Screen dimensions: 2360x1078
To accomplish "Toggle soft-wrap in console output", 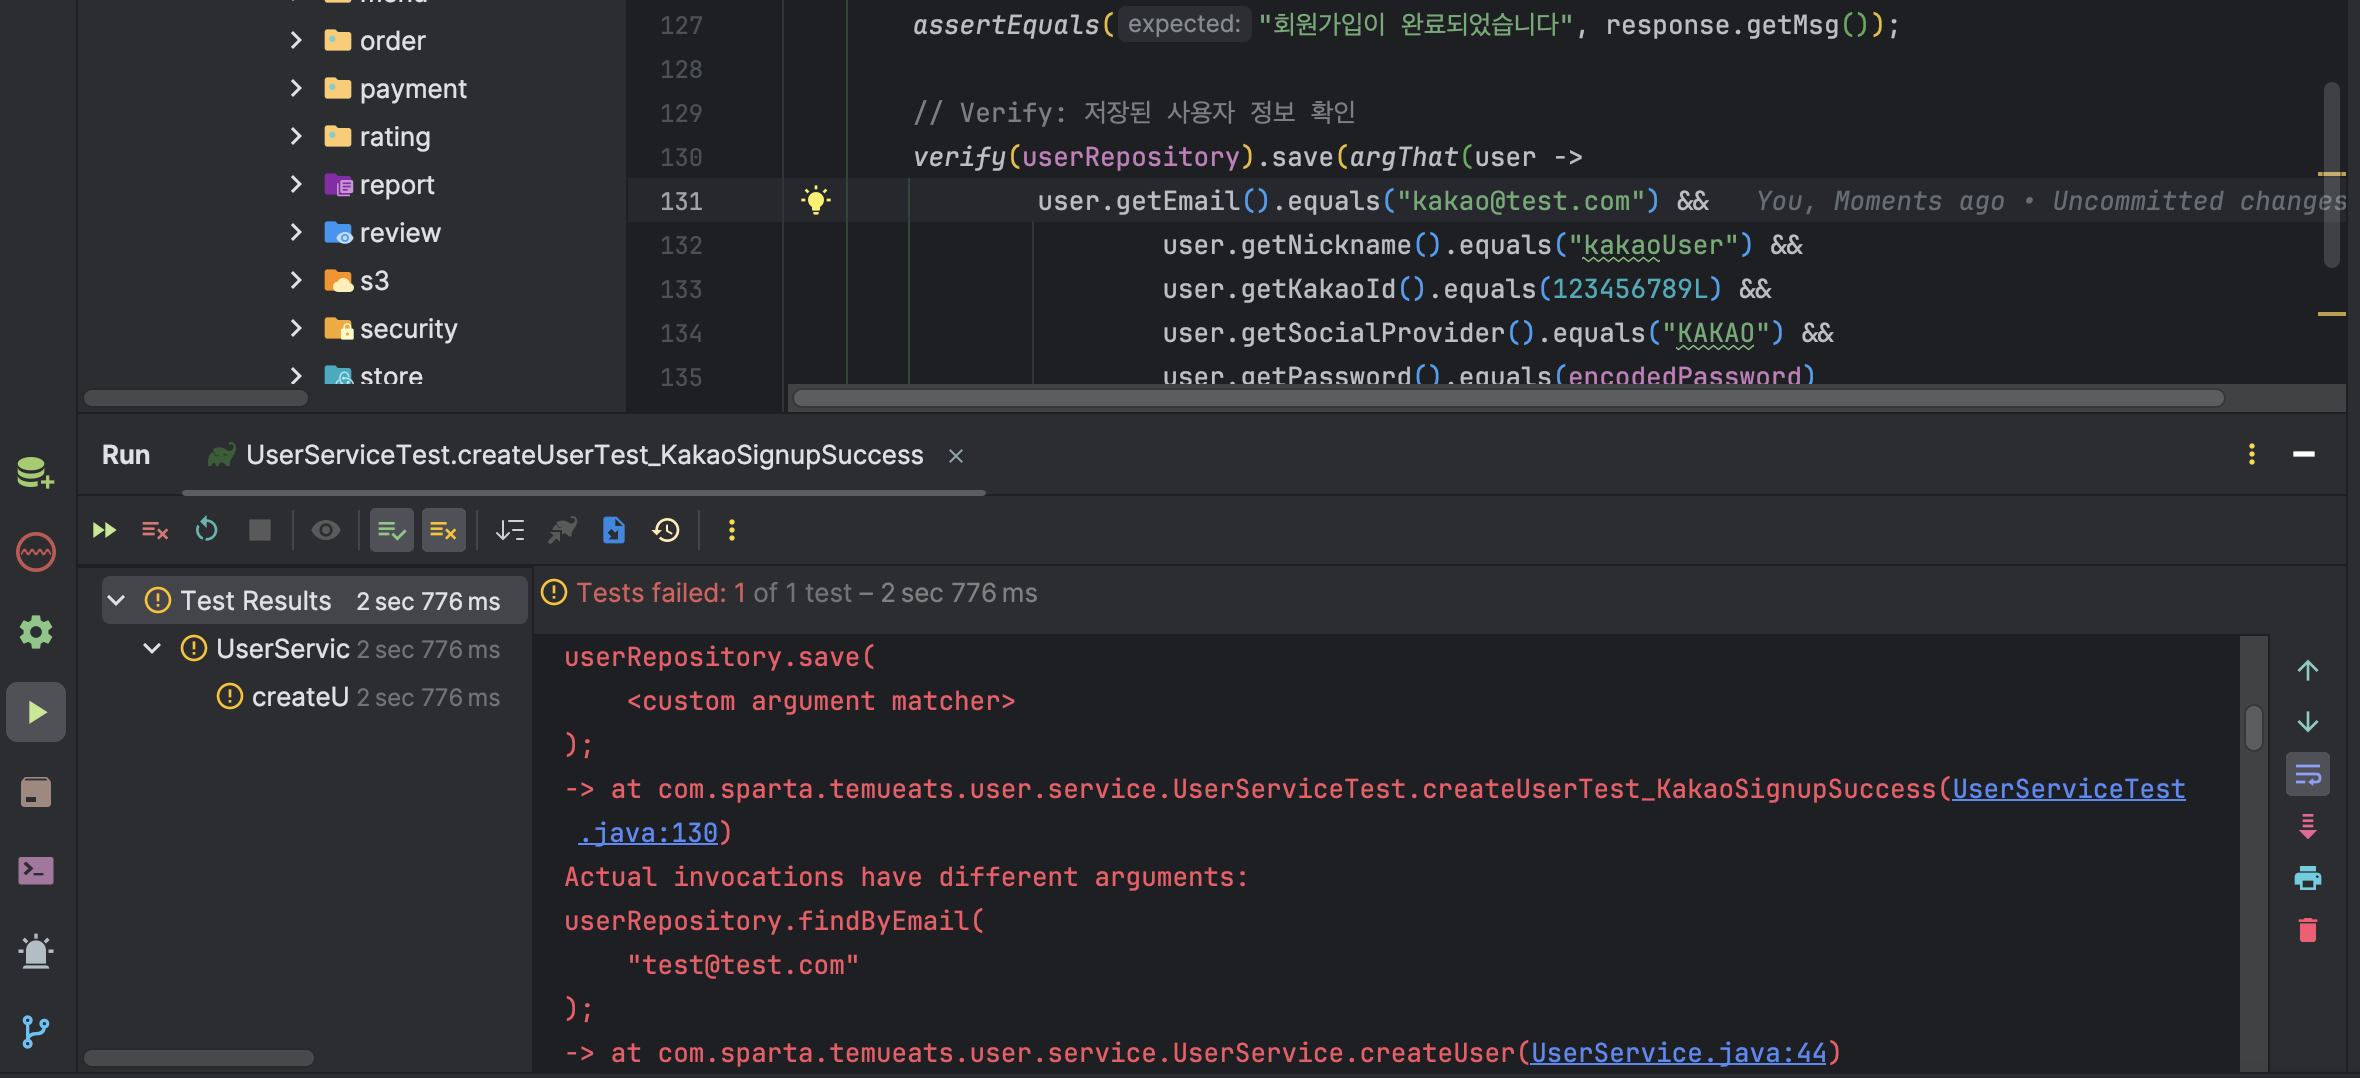I will pyautogui.click(x=2308, y=774).
